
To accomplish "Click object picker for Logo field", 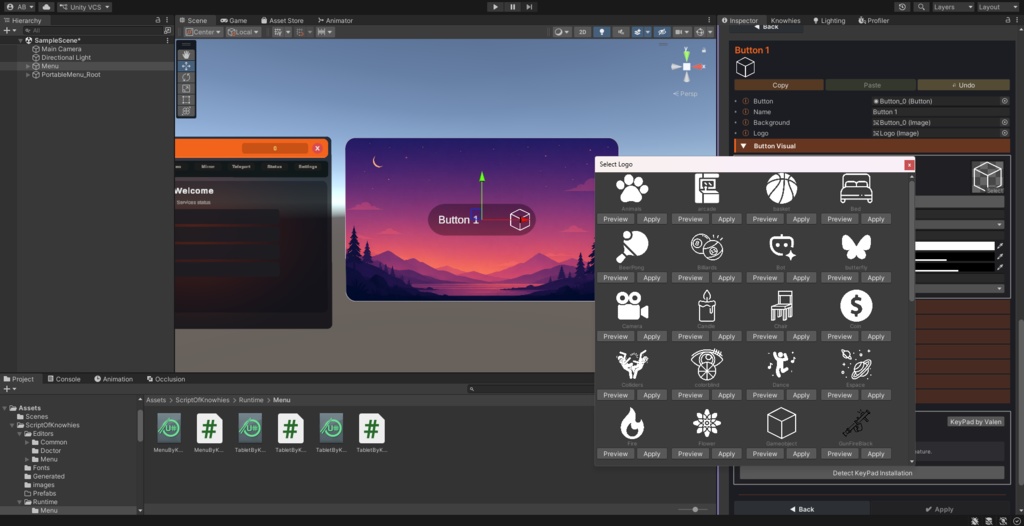I will (1005, 133).
